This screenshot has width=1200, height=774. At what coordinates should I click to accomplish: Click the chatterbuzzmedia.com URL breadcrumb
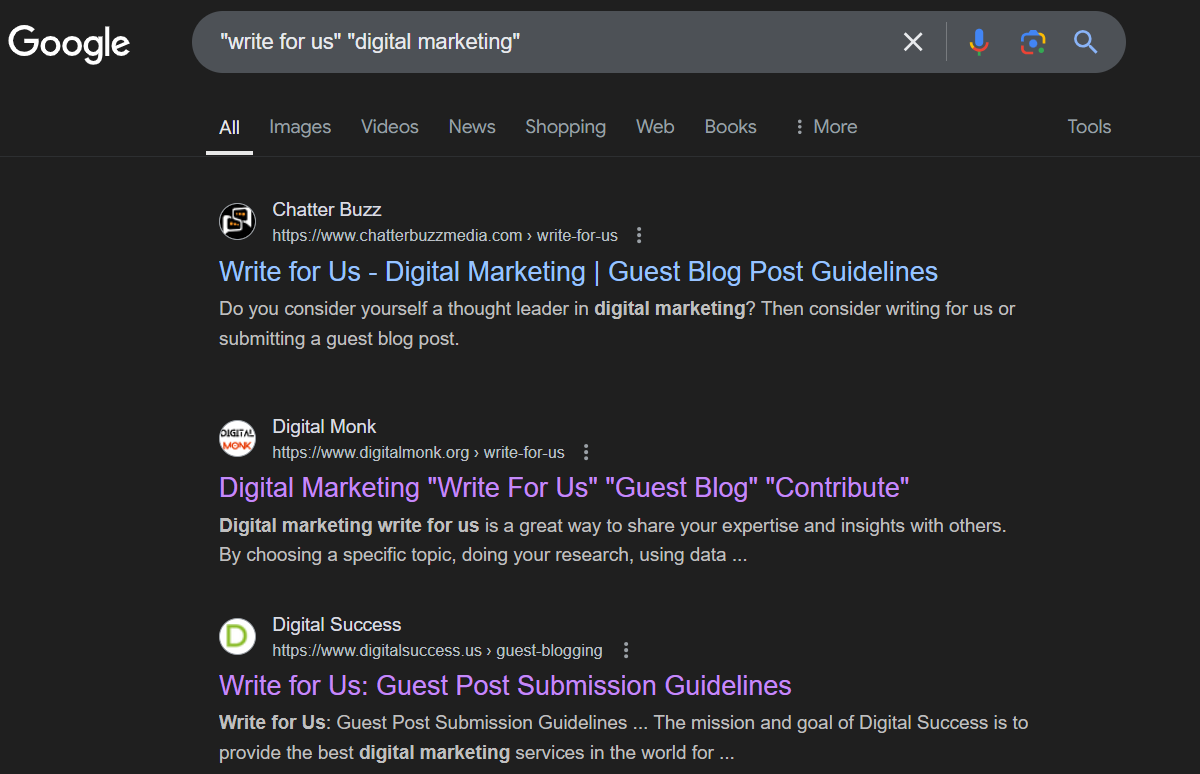coord(445,236)
